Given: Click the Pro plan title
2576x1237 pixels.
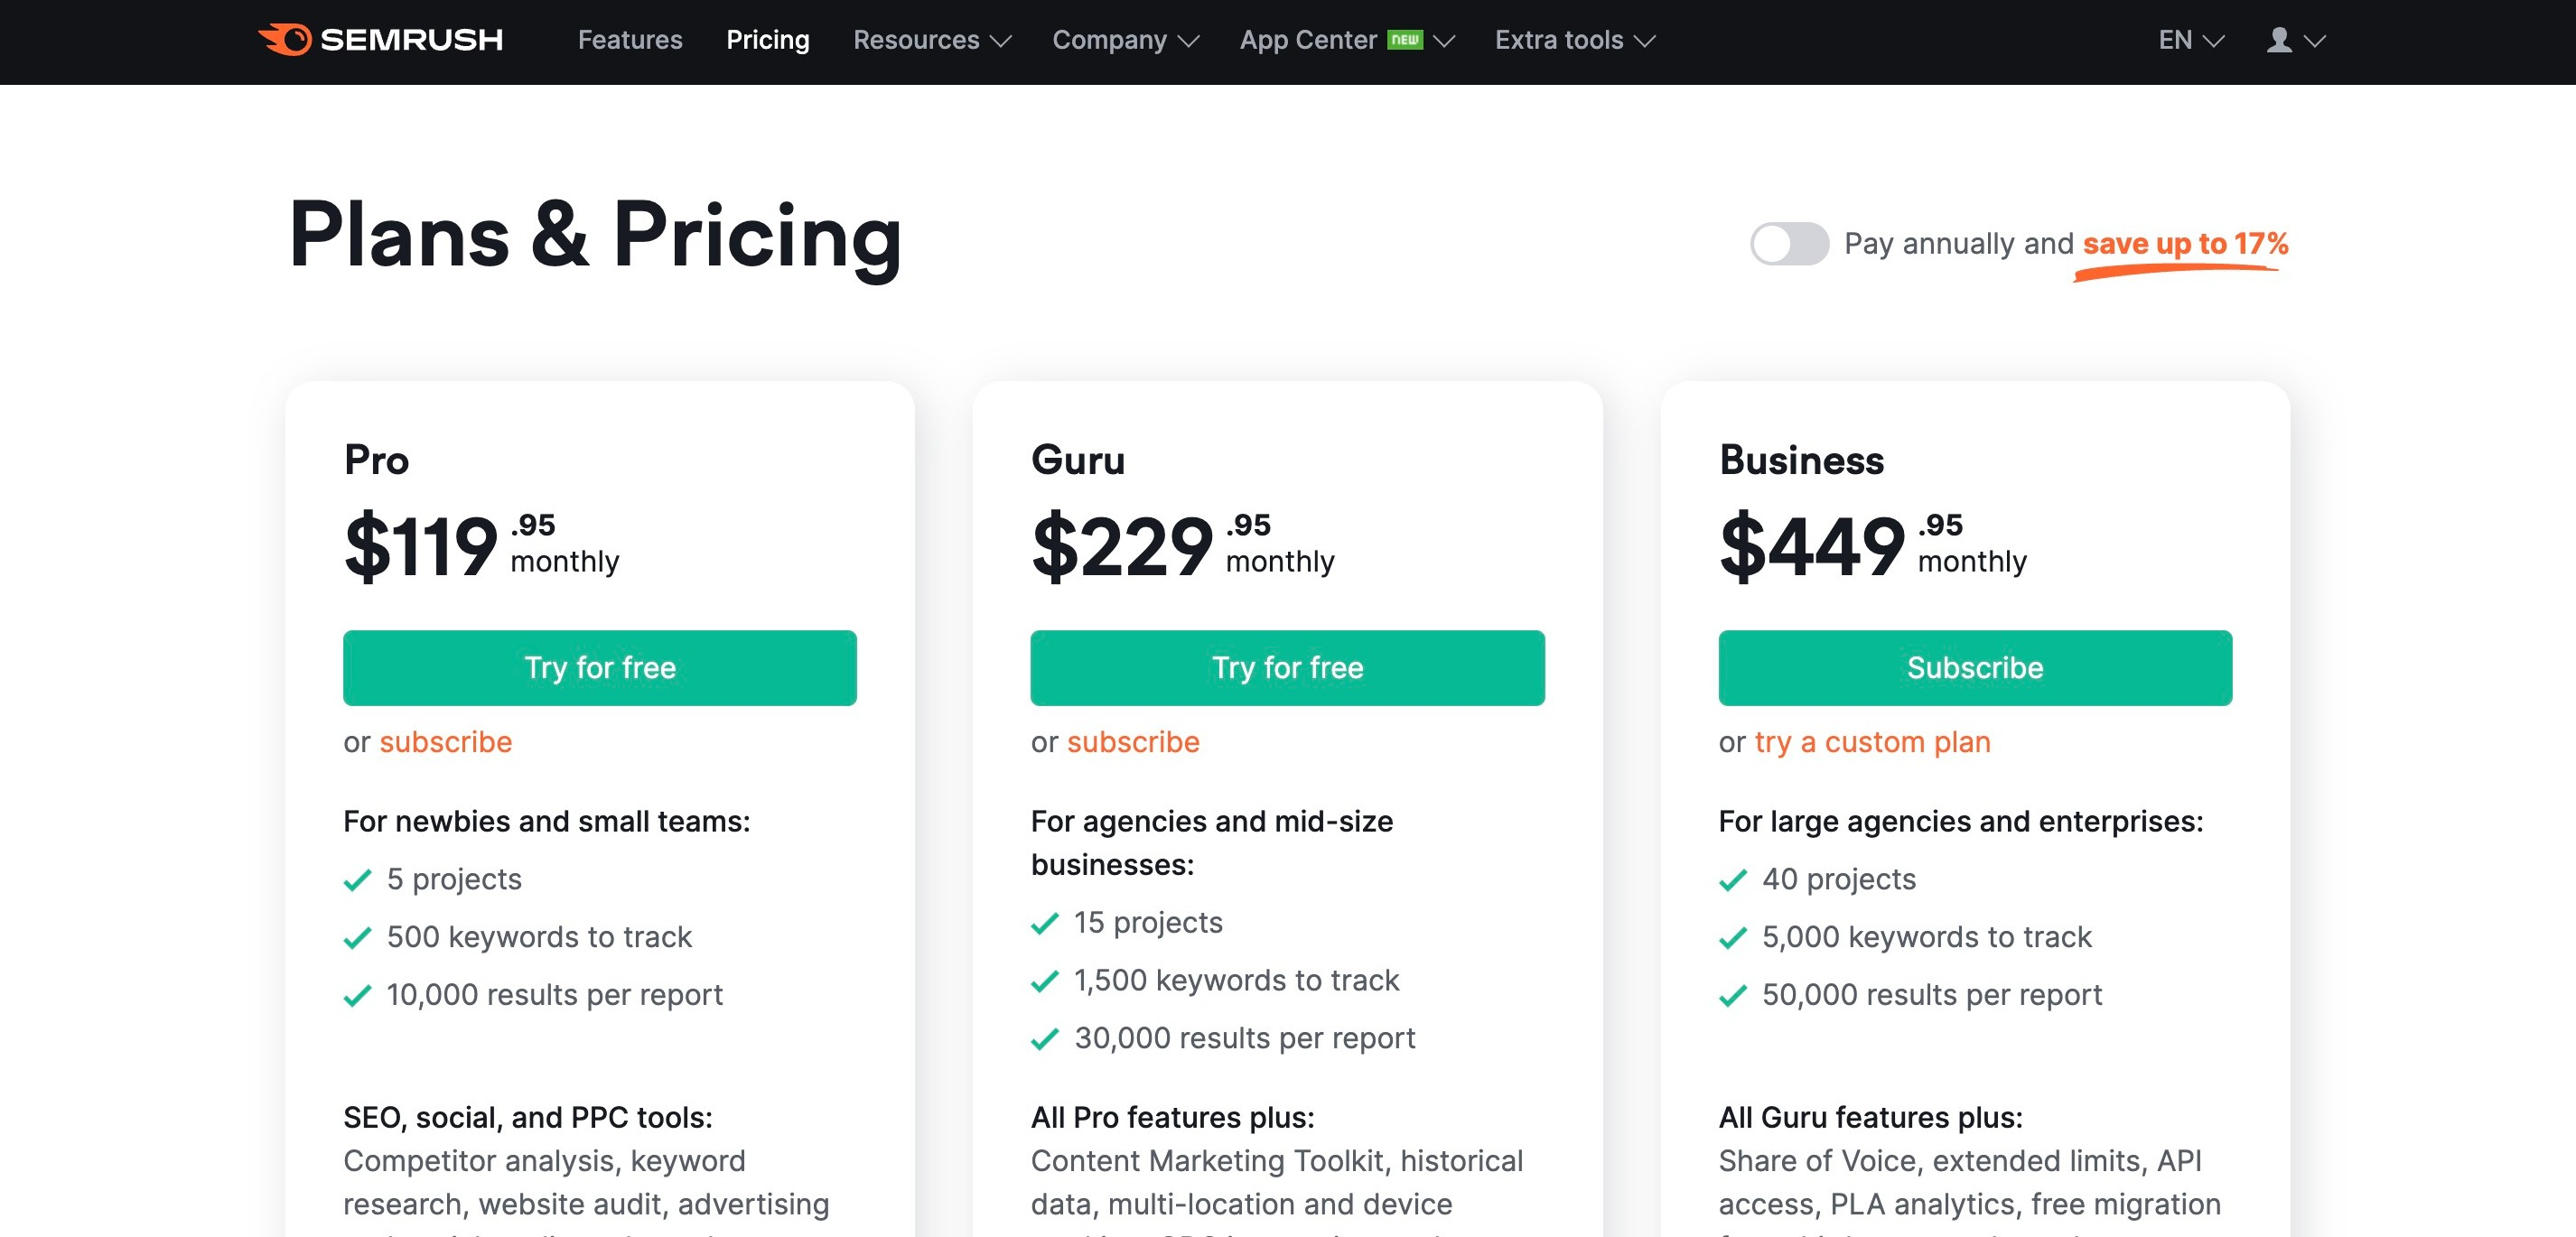Looking at the screenshot, I should coord(377,460).
